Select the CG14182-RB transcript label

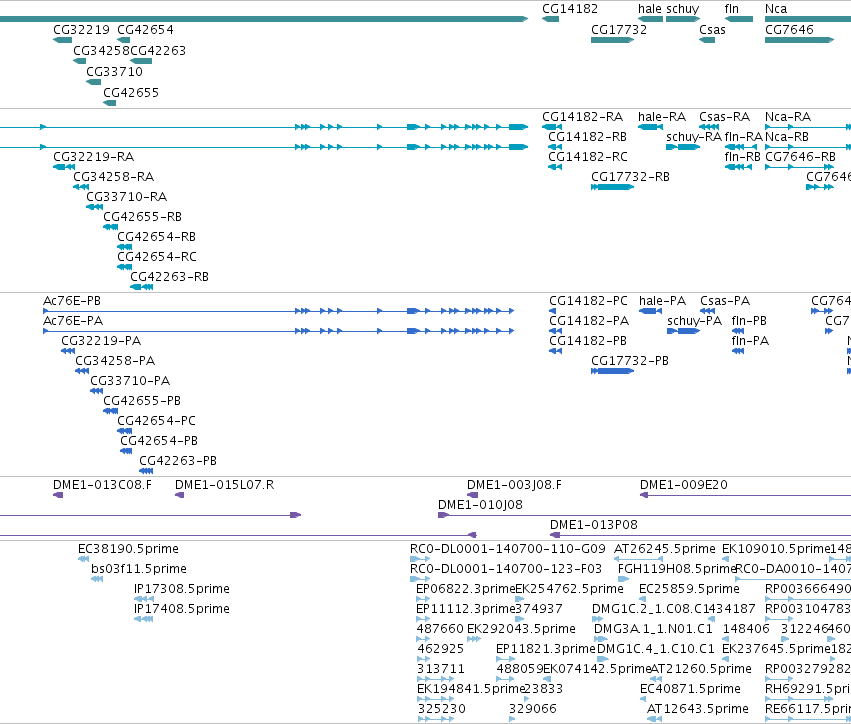coord(587,137)
